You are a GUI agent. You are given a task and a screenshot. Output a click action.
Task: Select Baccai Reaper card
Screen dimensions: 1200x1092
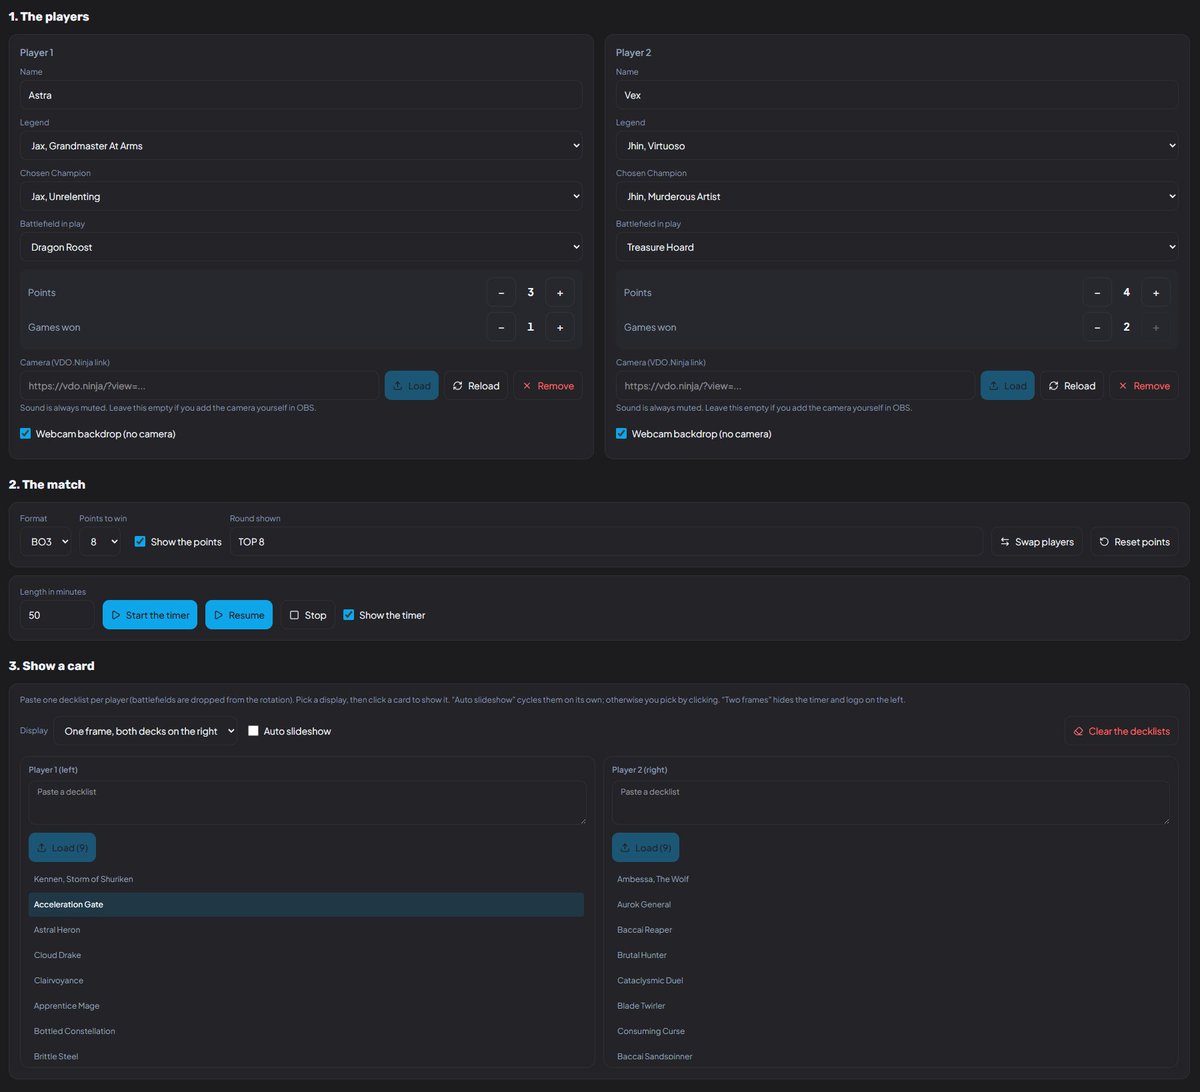890,930
